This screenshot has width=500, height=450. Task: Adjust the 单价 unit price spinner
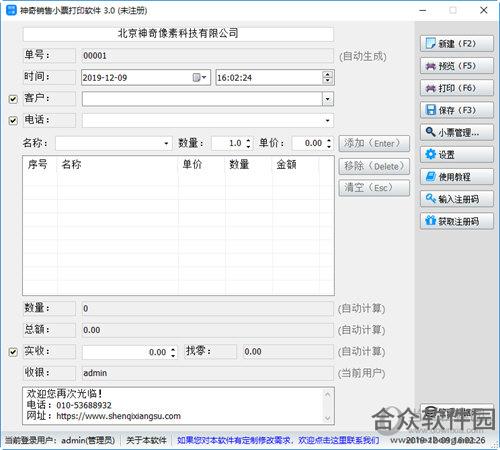pyautogui.click(x=329, y=144)
